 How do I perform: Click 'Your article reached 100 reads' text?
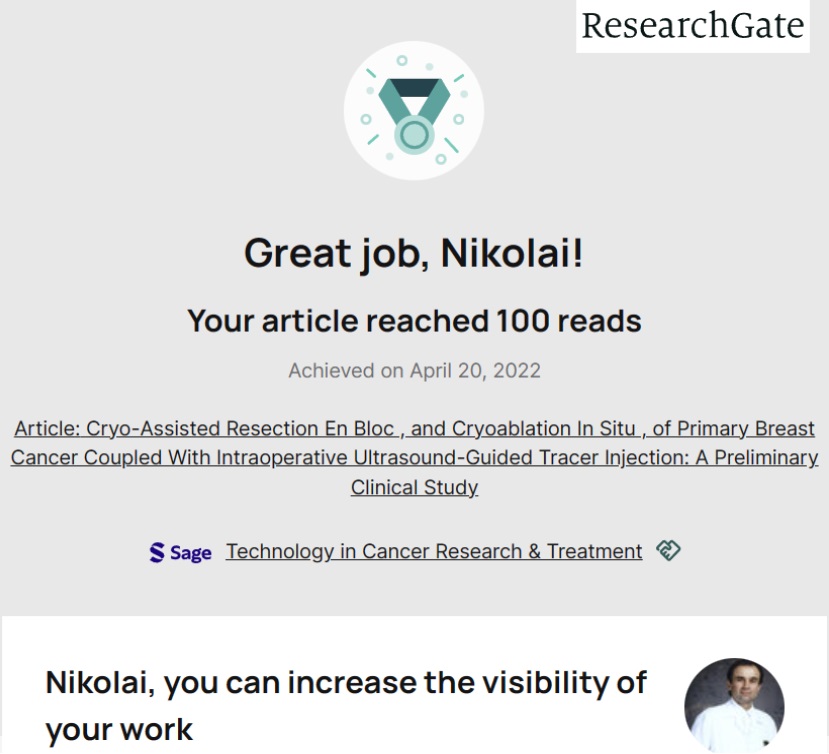414,321
